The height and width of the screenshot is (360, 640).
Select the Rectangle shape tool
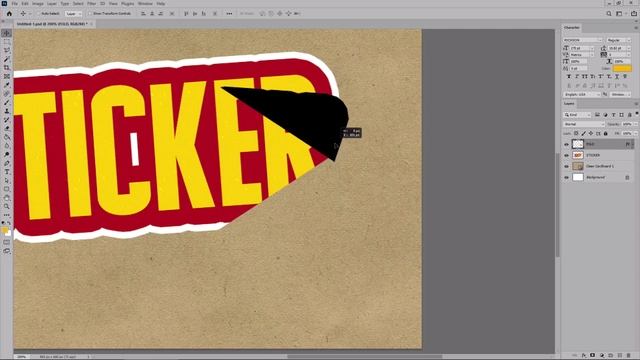7,189
